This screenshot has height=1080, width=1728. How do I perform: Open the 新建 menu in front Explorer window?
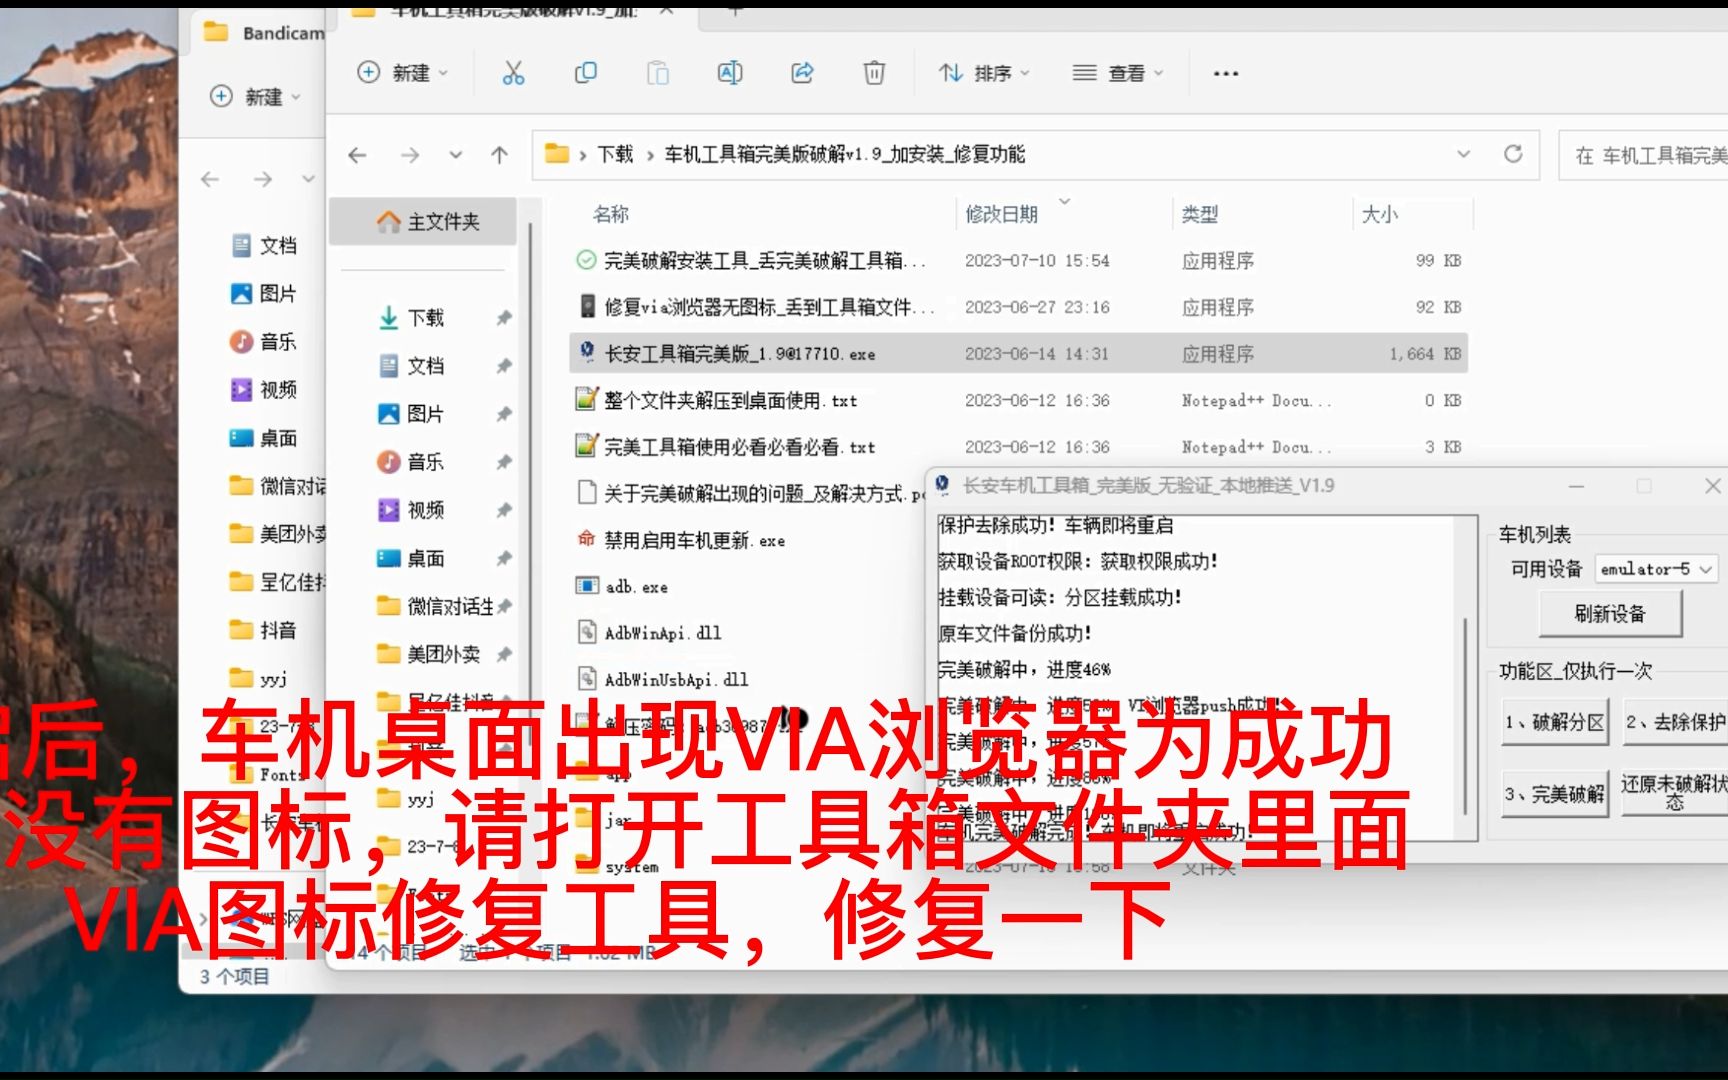(x=403, y=73)
